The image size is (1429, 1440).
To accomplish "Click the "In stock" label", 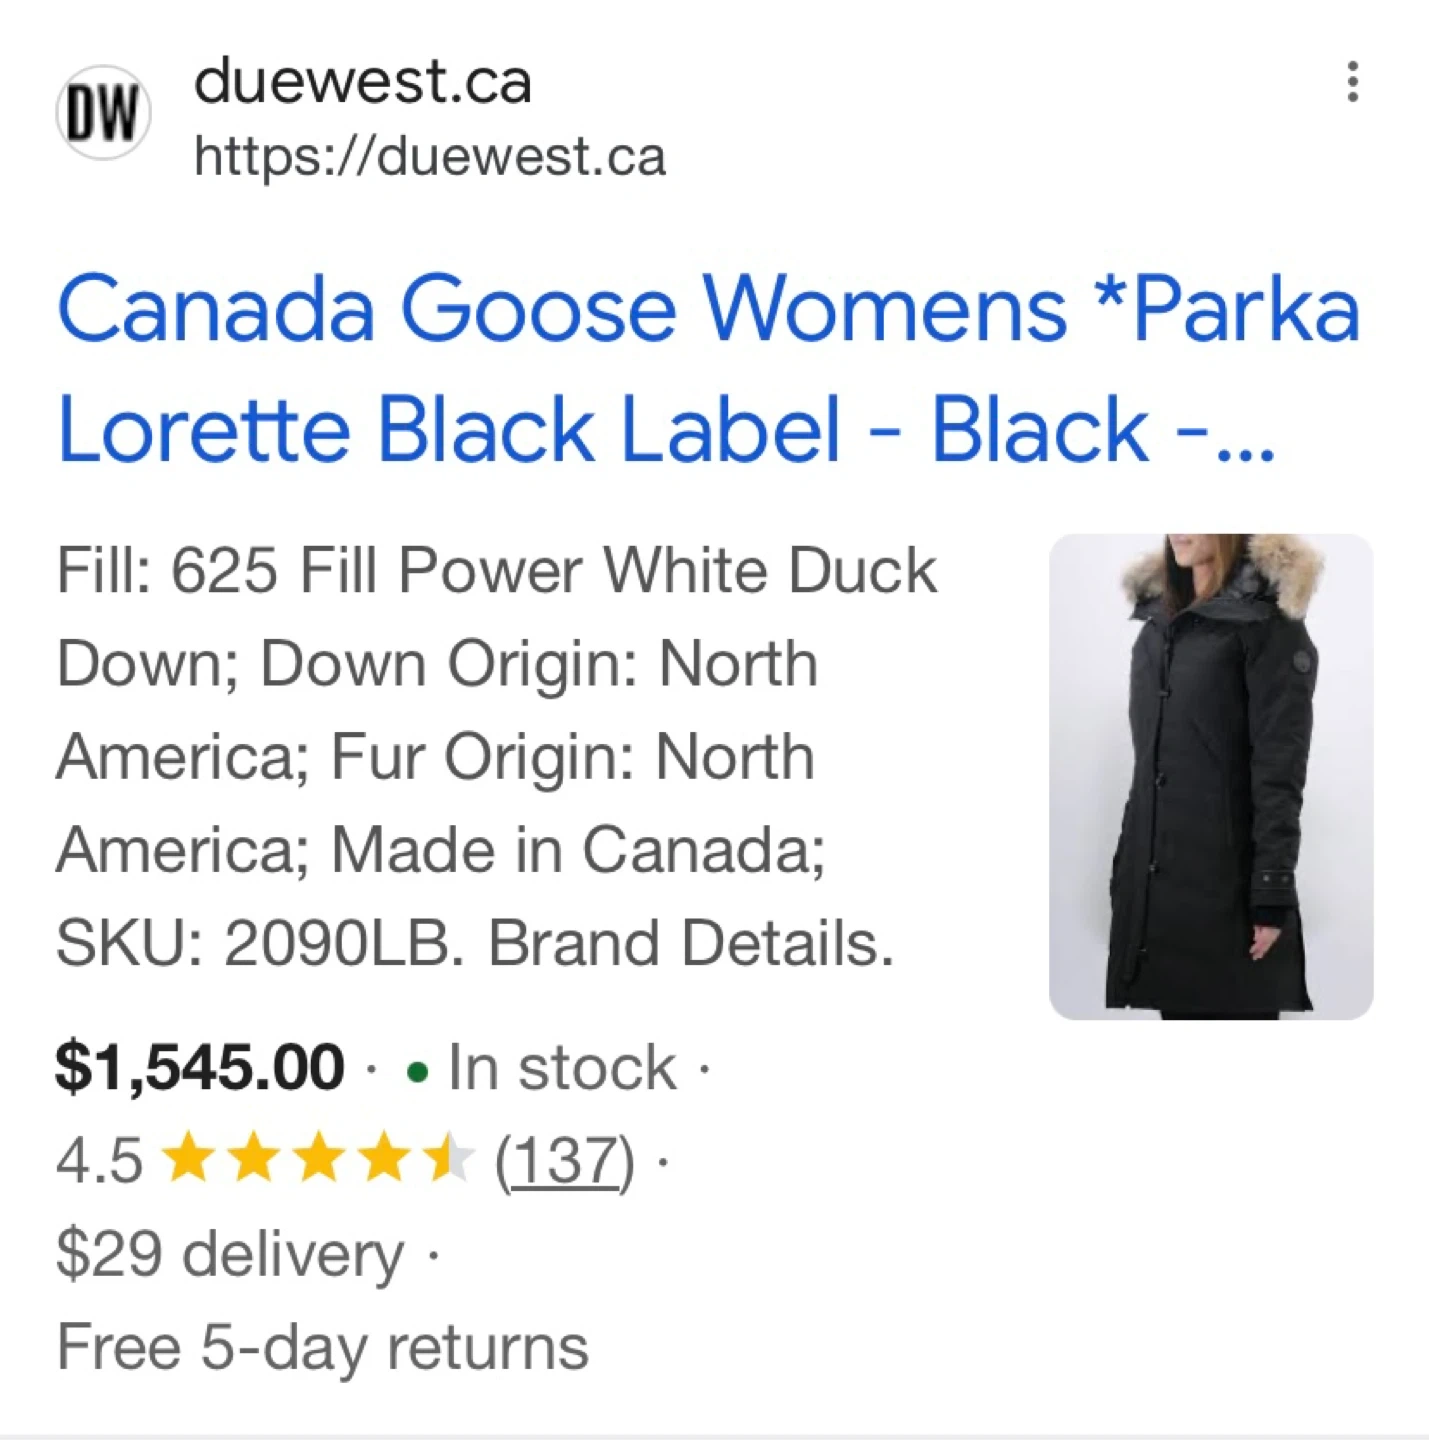I will [x=562, y=1067].
